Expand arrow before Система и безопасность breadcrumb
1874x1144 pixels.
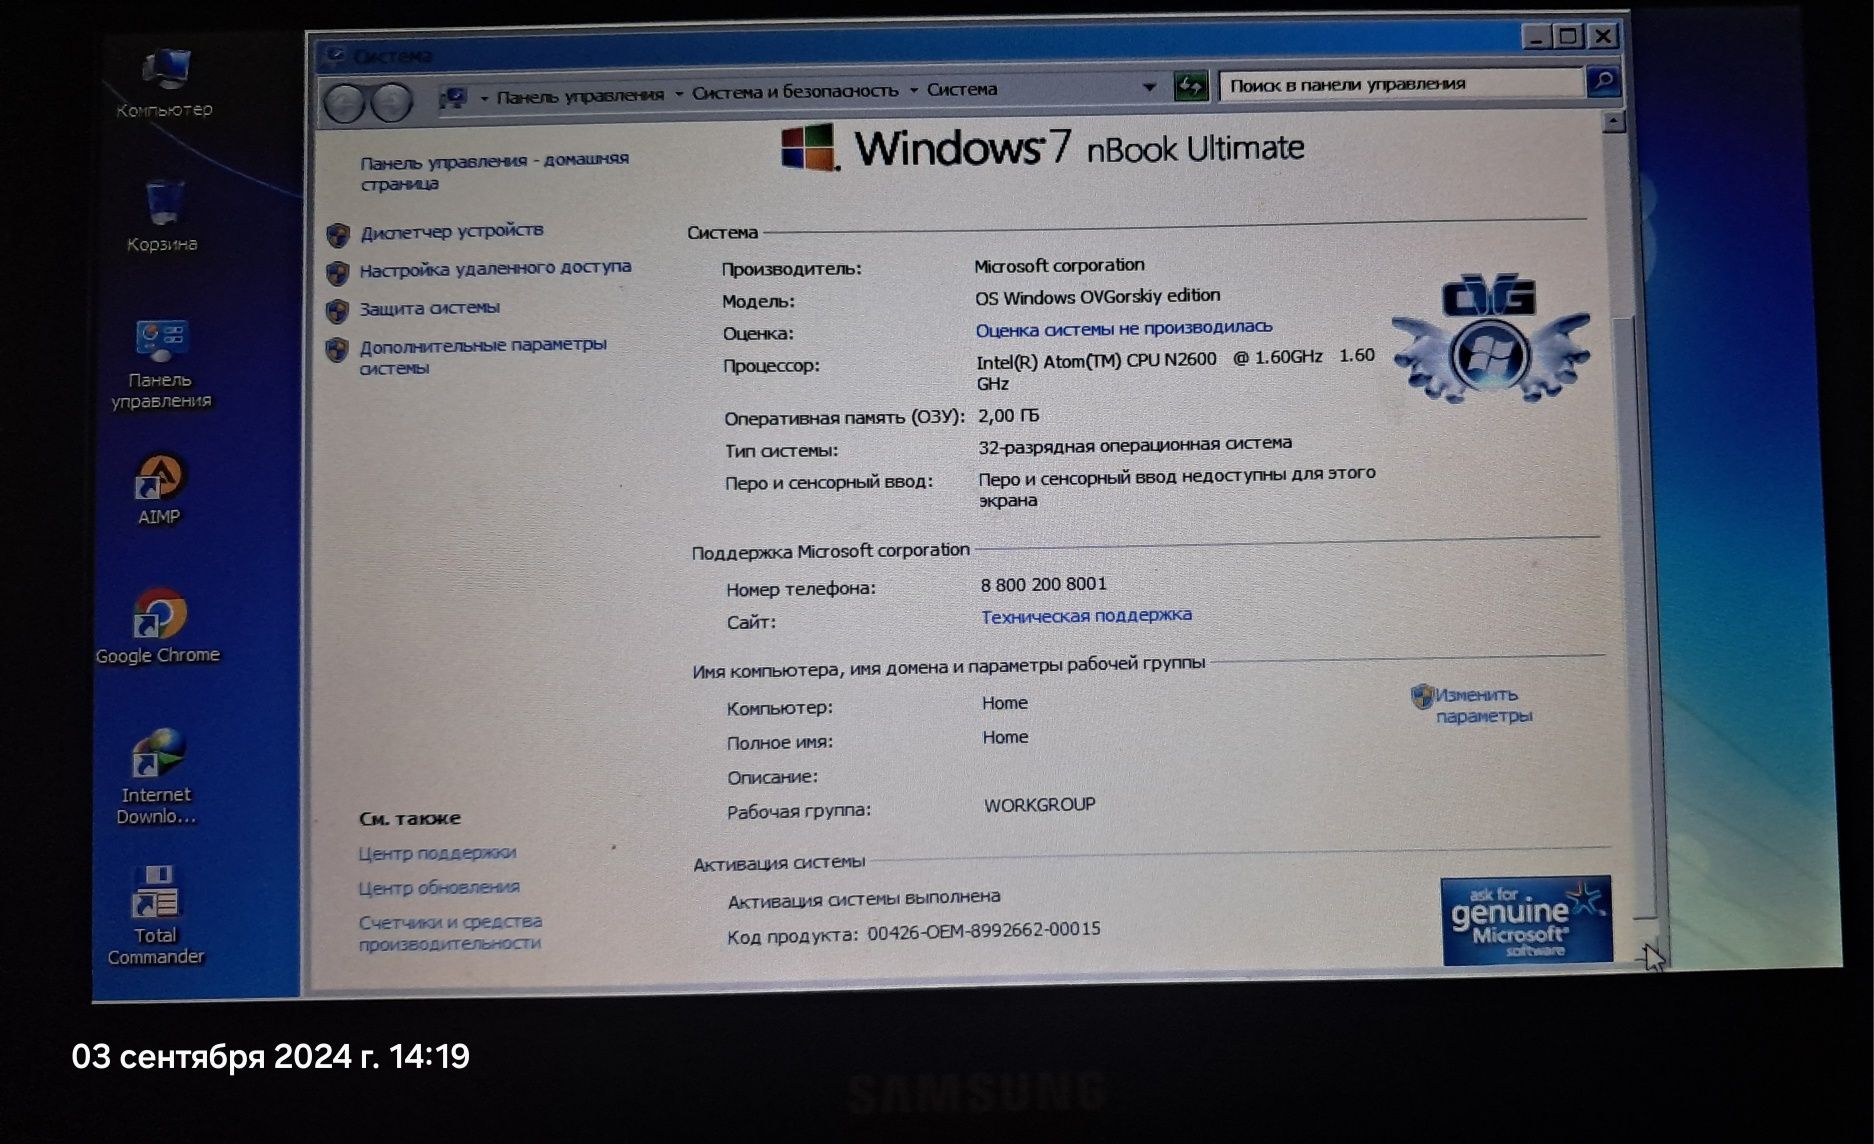679,94
